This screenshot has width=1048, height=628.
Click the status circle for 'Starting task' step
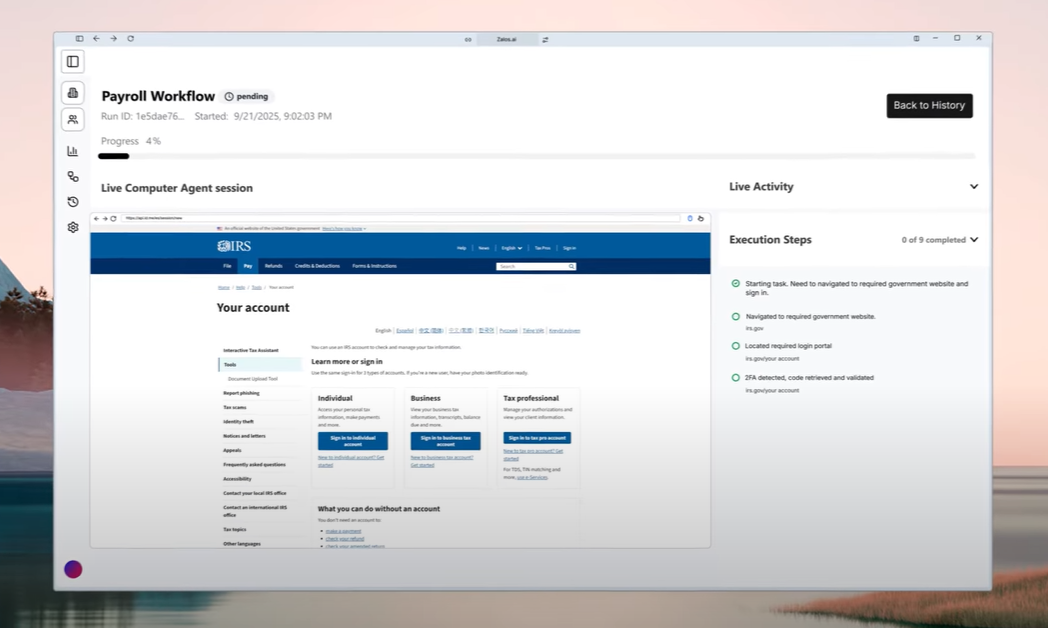click(x=736, y=284)
